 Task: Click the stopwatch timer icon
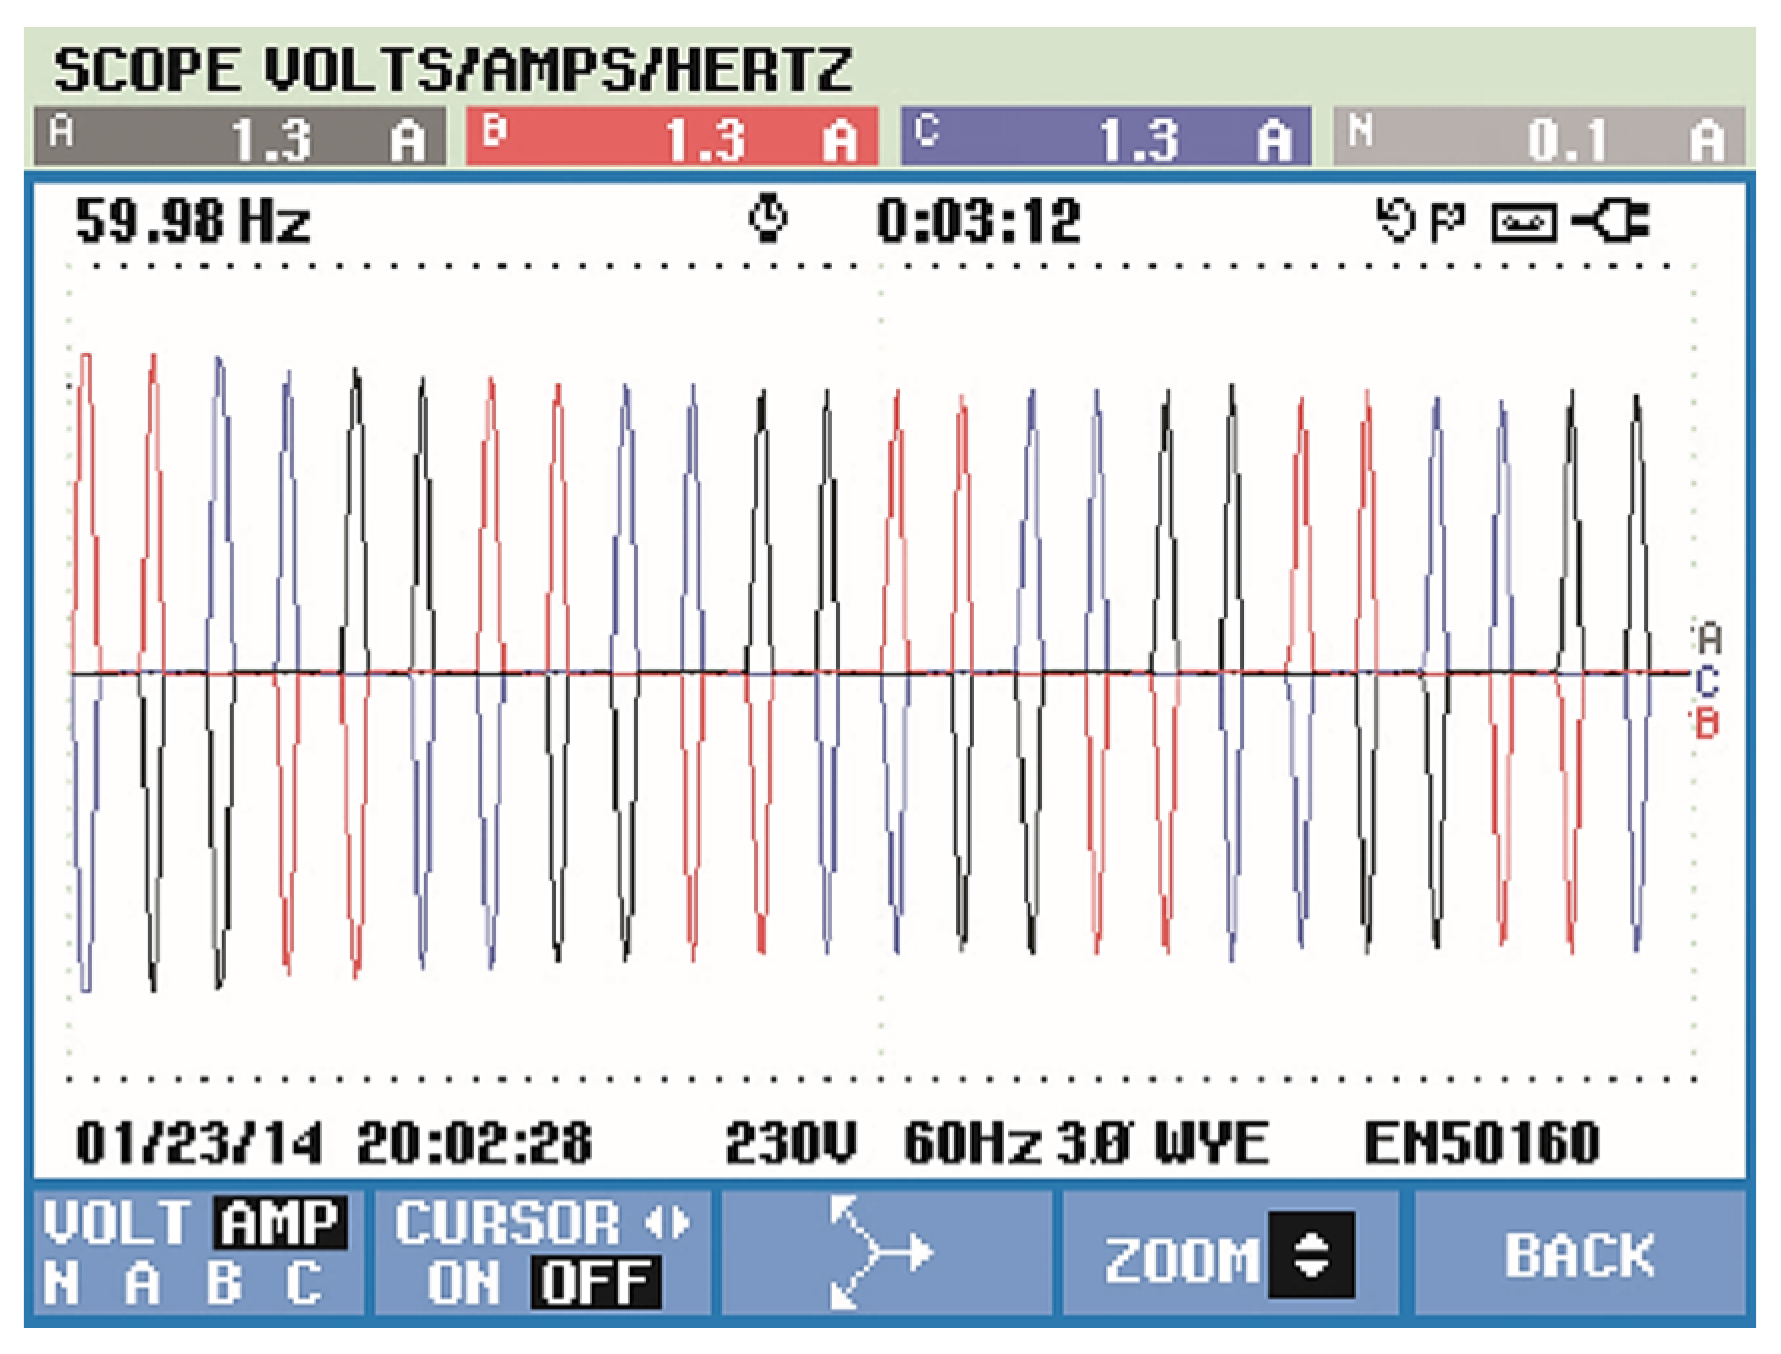pyautogui.click(x=768, y=219)
